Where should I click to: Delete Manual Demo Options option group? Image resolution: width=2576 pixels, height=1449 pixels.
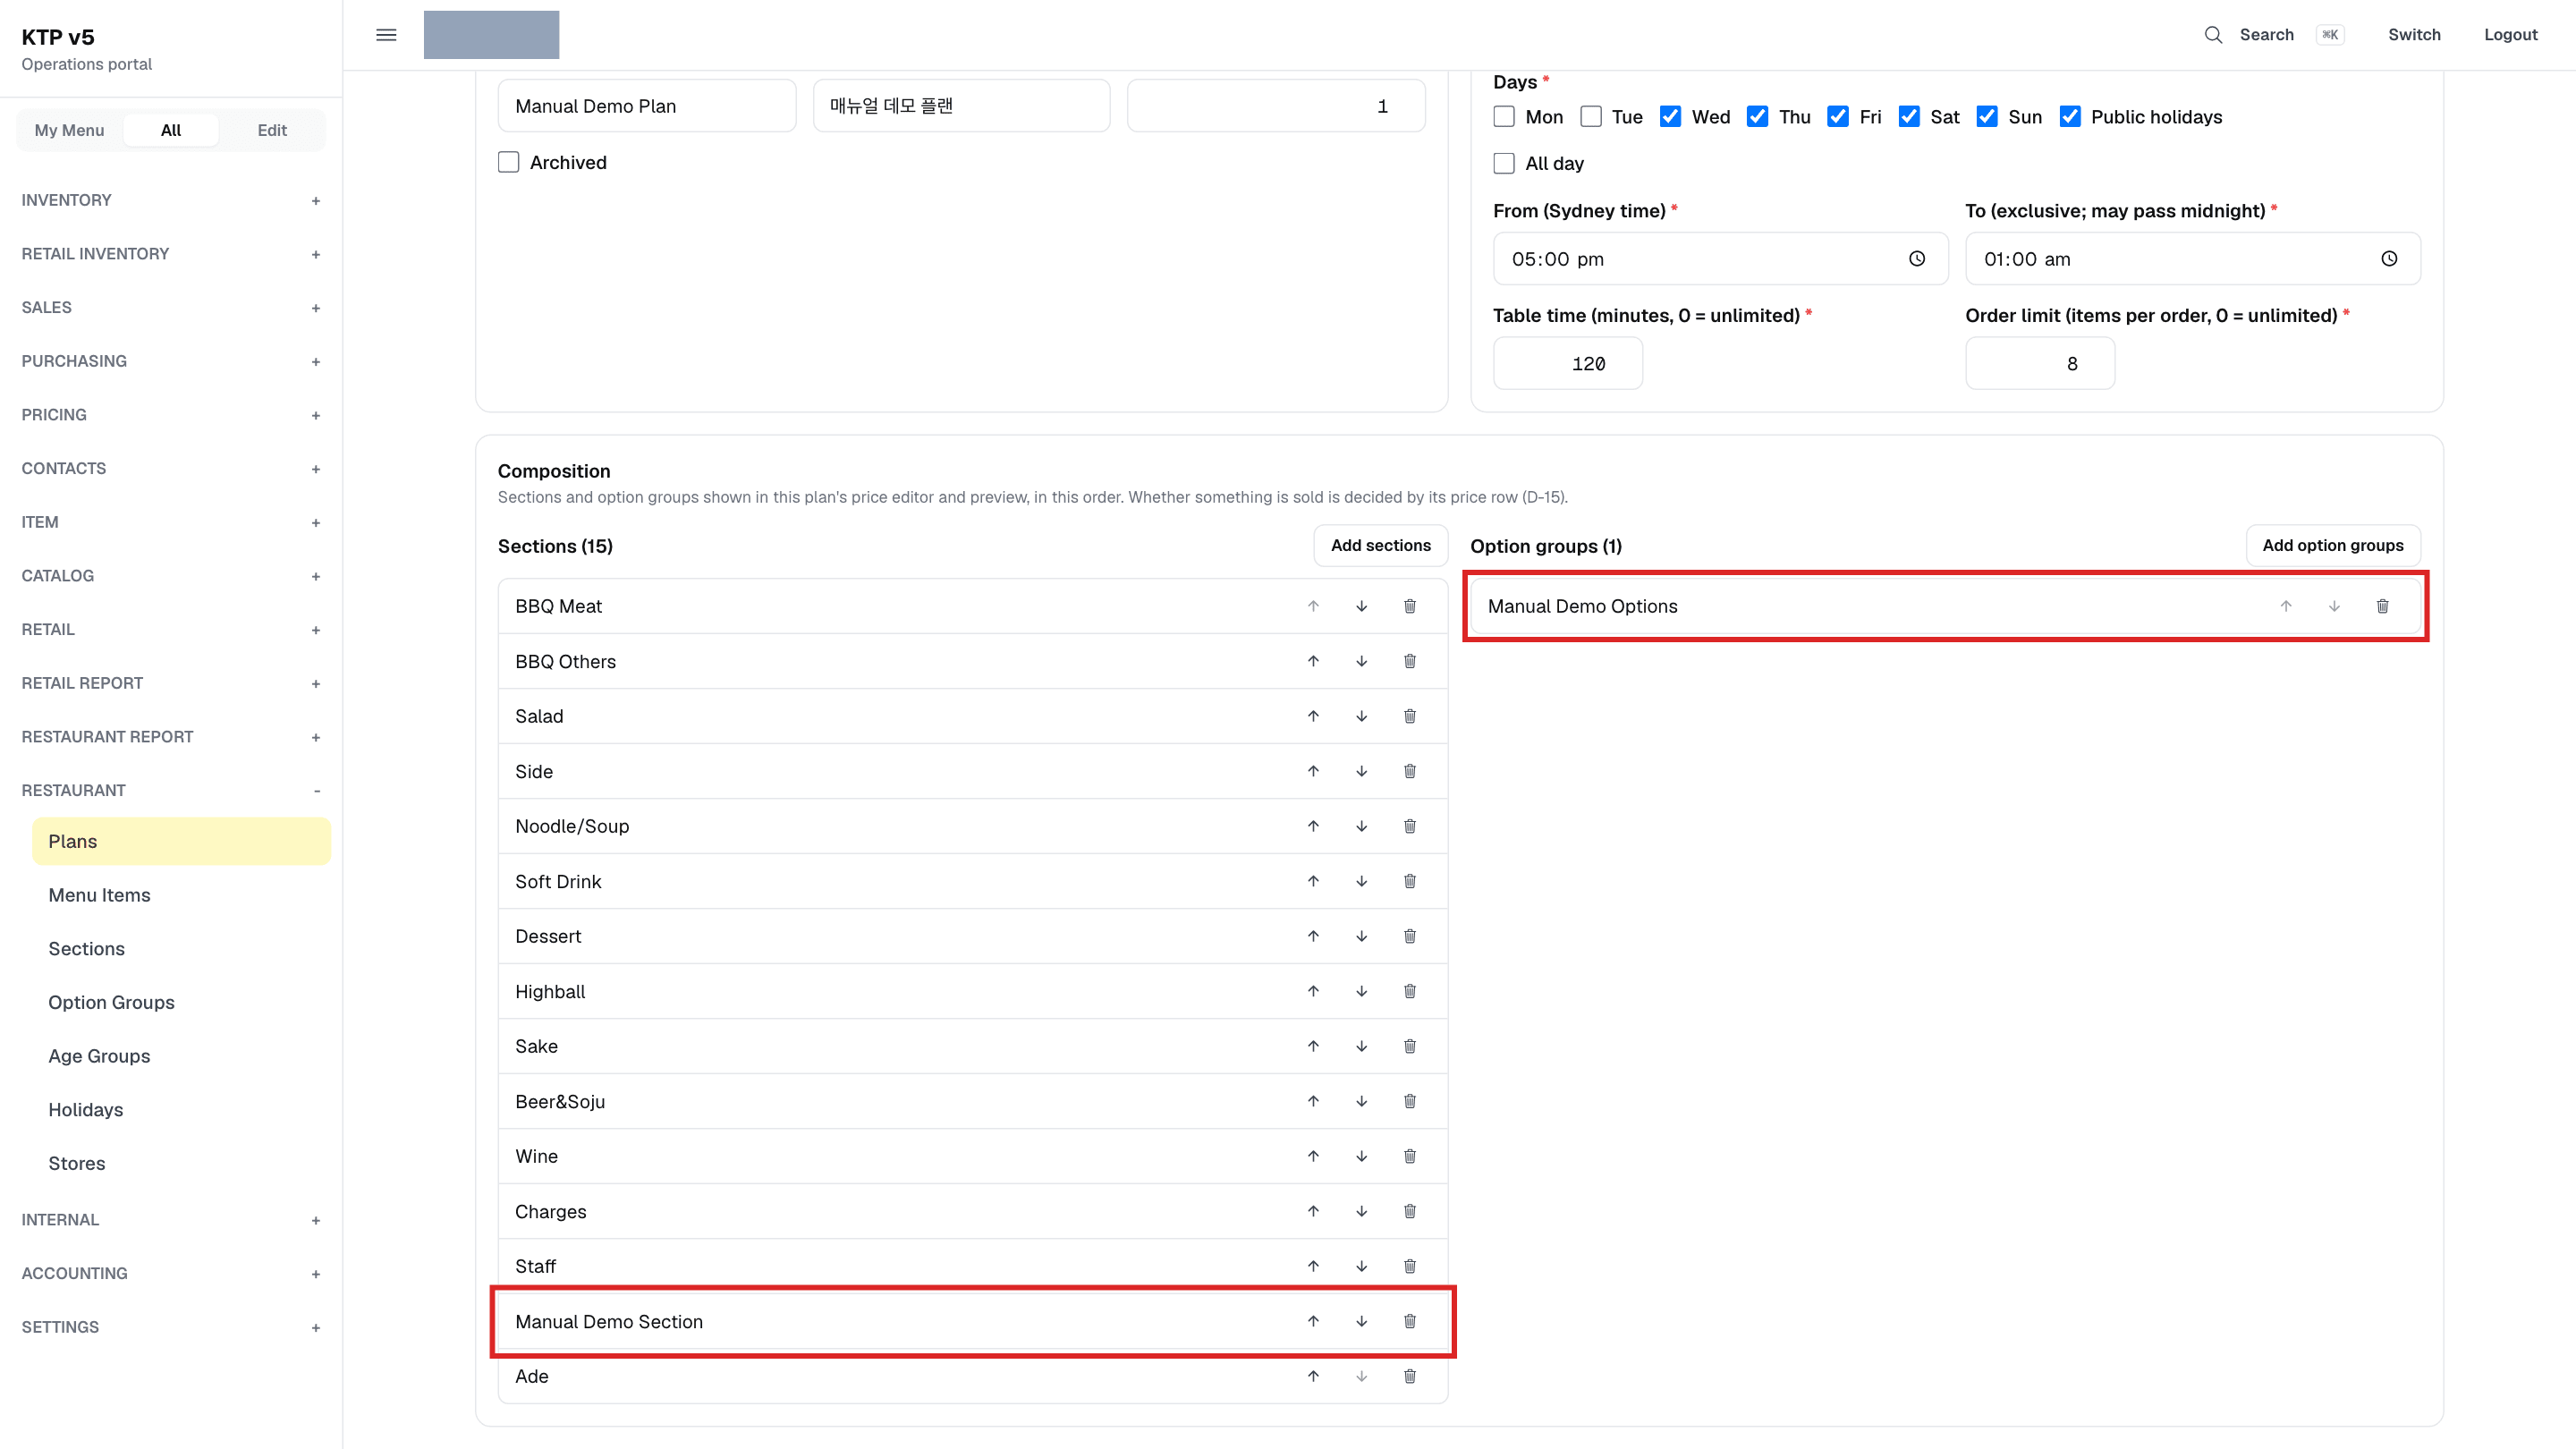[2382, 606]
